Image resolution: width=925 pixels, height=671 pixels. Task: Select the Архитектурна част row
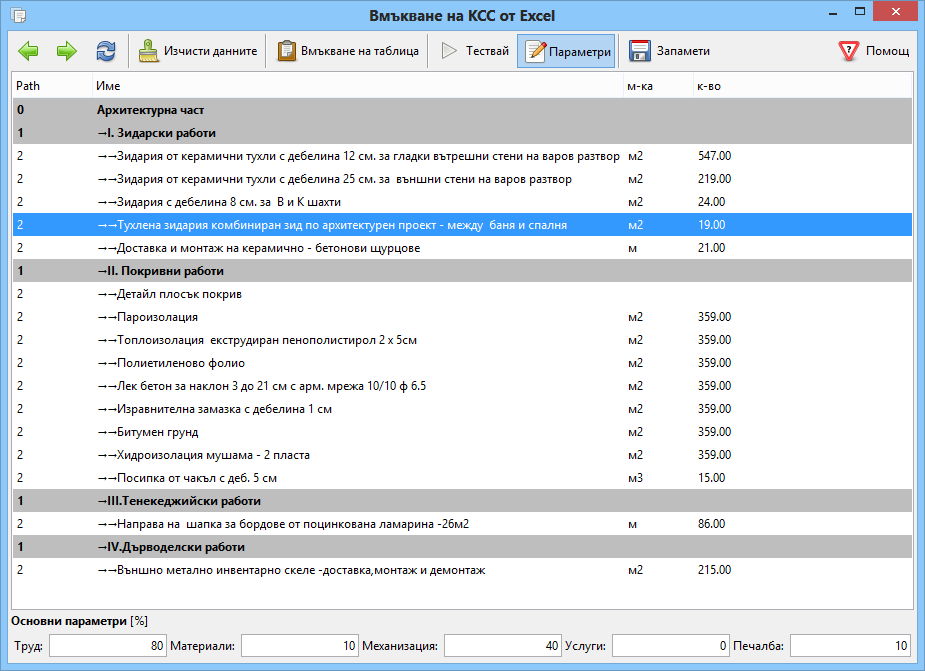click(x=462, y=110)
